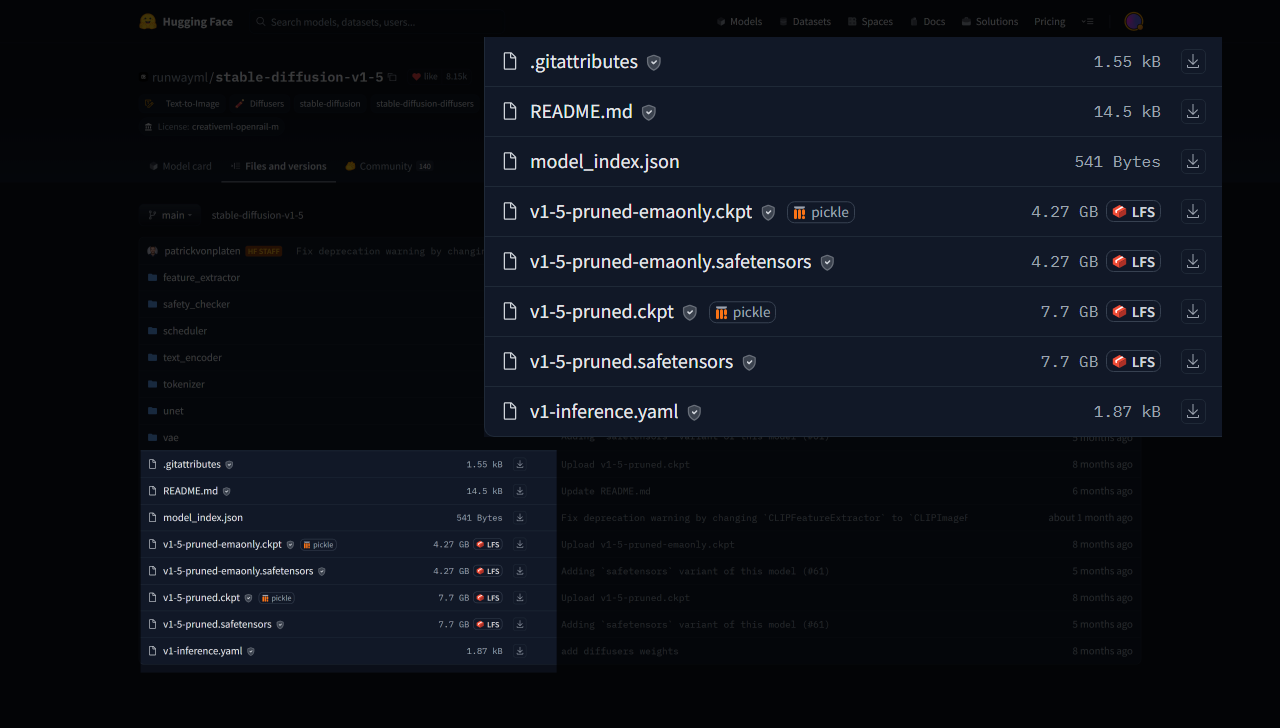Open v1-5-pruned-emaonly.ckpt in the small lower list
This screenshot has height=728, width=1280.
pyautogui.click(x=222, y=545)
